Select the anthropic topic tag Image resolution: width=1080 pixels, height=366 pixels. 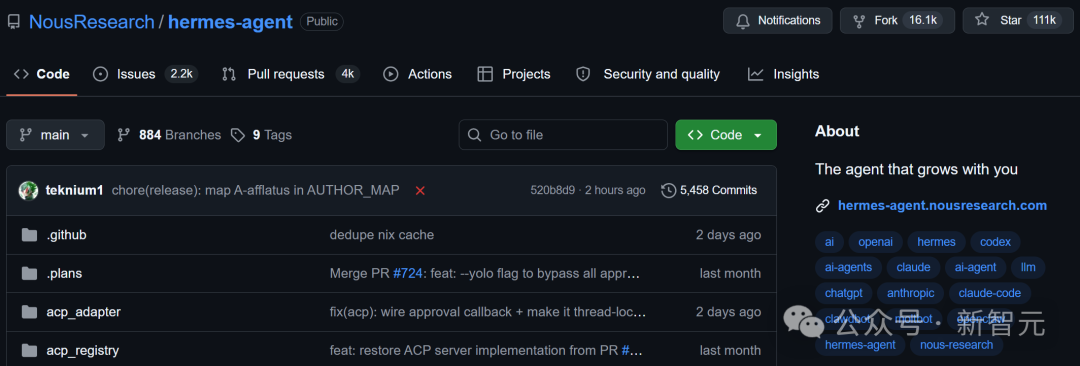coord(911,293)
